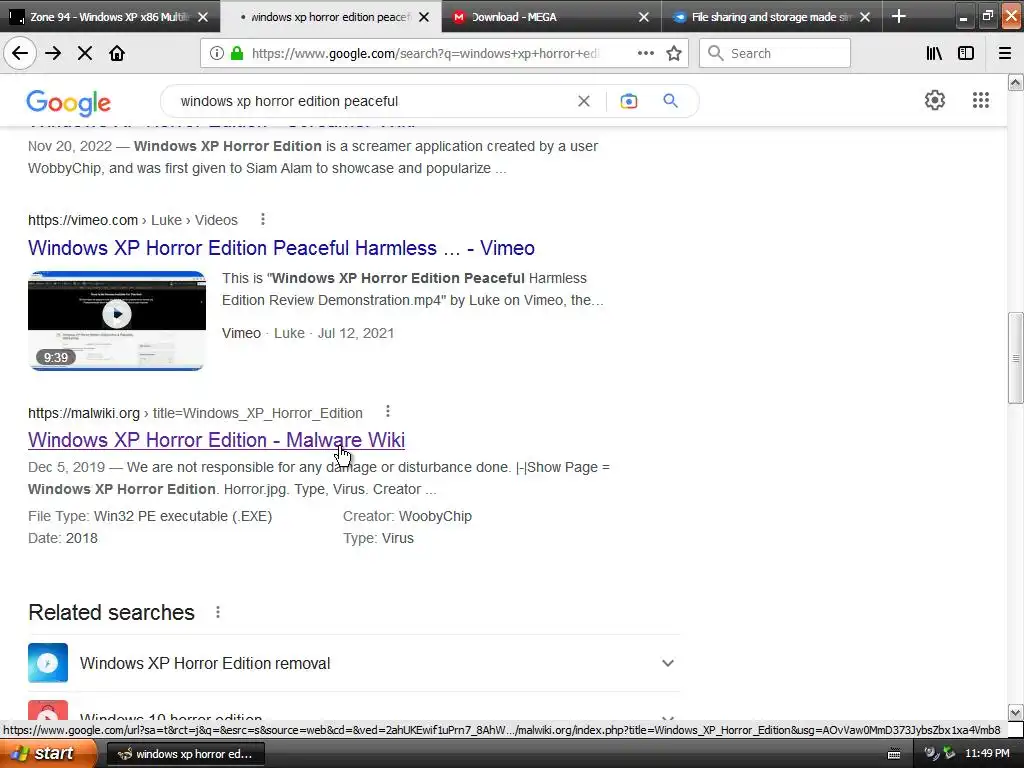The height and width of the screenshot is (768, 1024).
Task: Play the Vimeo video thumbnail
Action: (x=117, y=321)
